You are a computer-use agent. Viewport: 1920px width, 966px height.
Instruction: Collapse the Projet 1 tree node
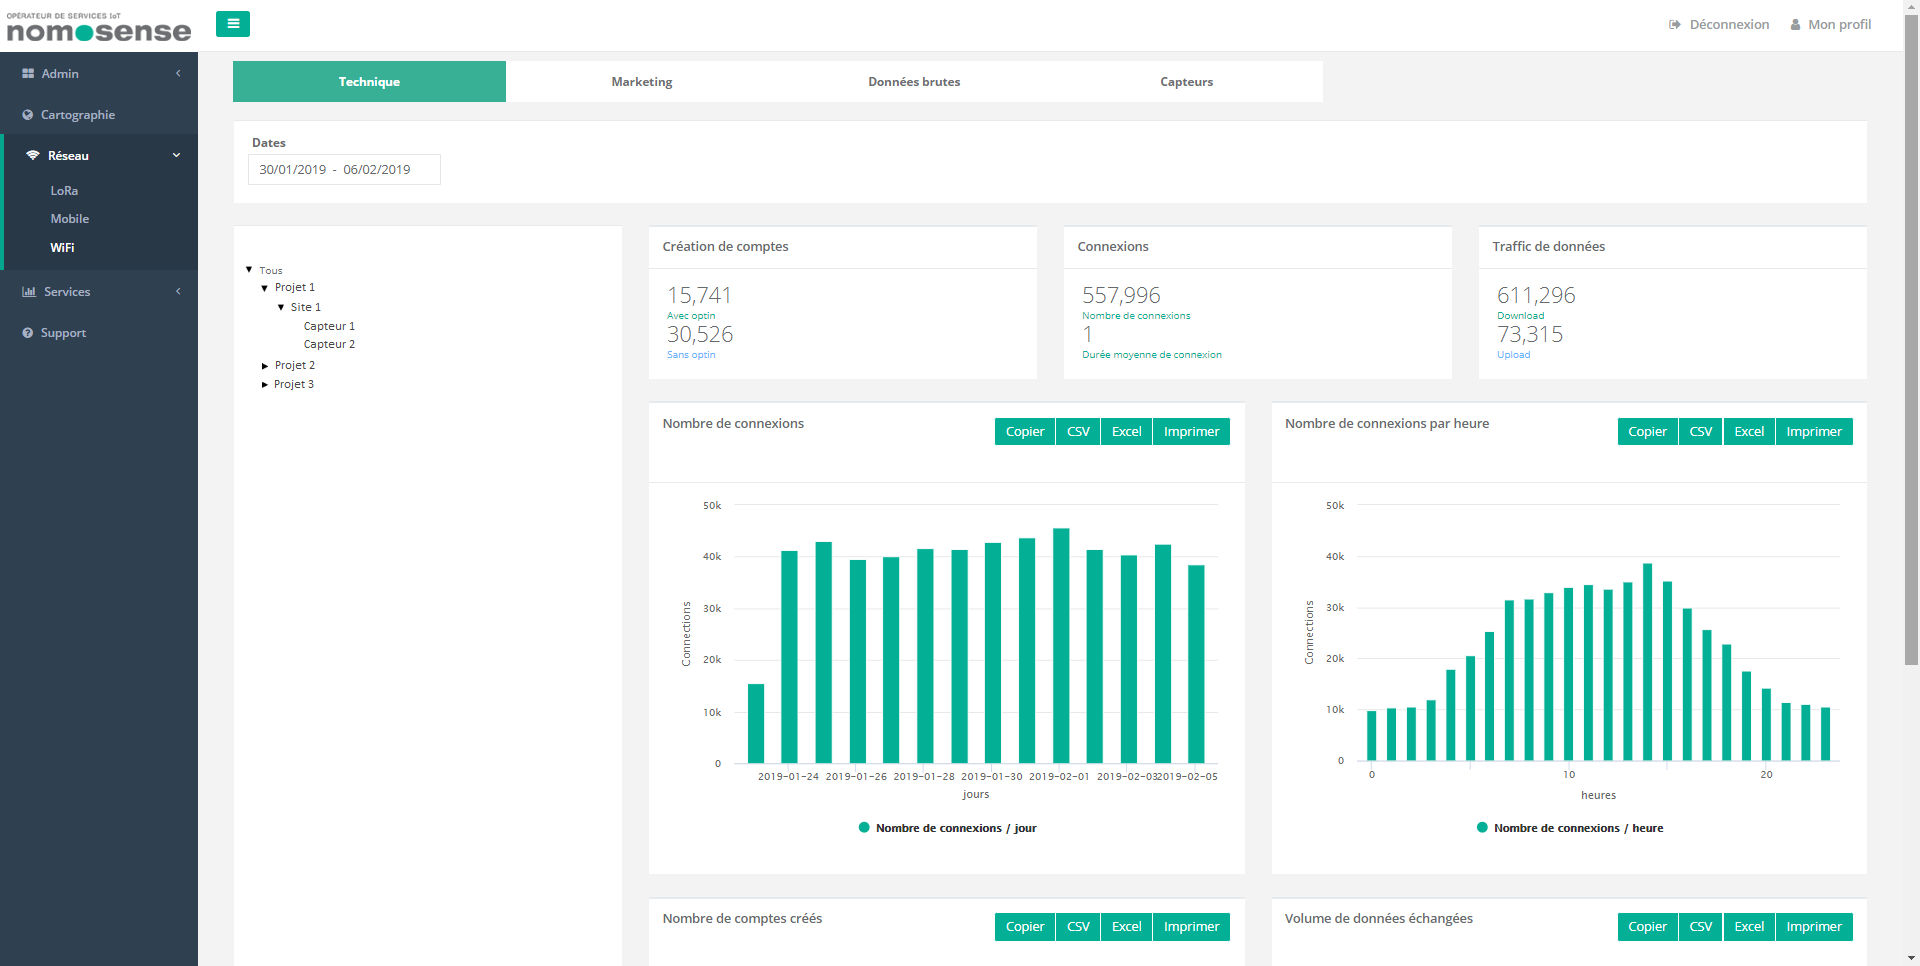[265, 288]
